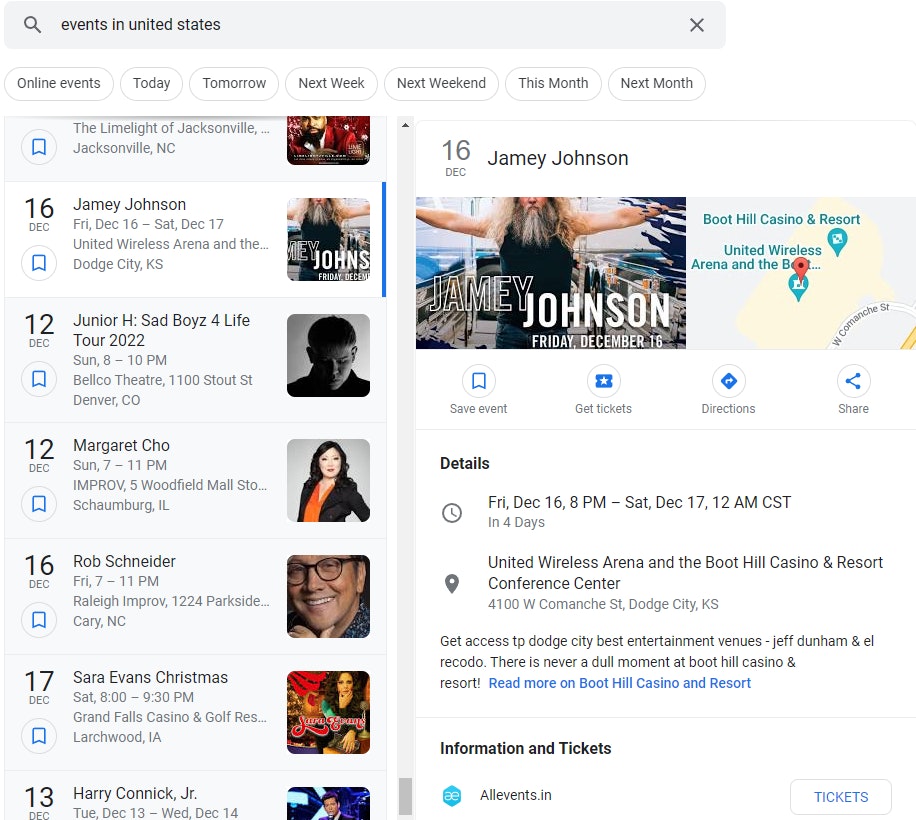
Task: Filter events by Next Week
Action: click(331, 84)
